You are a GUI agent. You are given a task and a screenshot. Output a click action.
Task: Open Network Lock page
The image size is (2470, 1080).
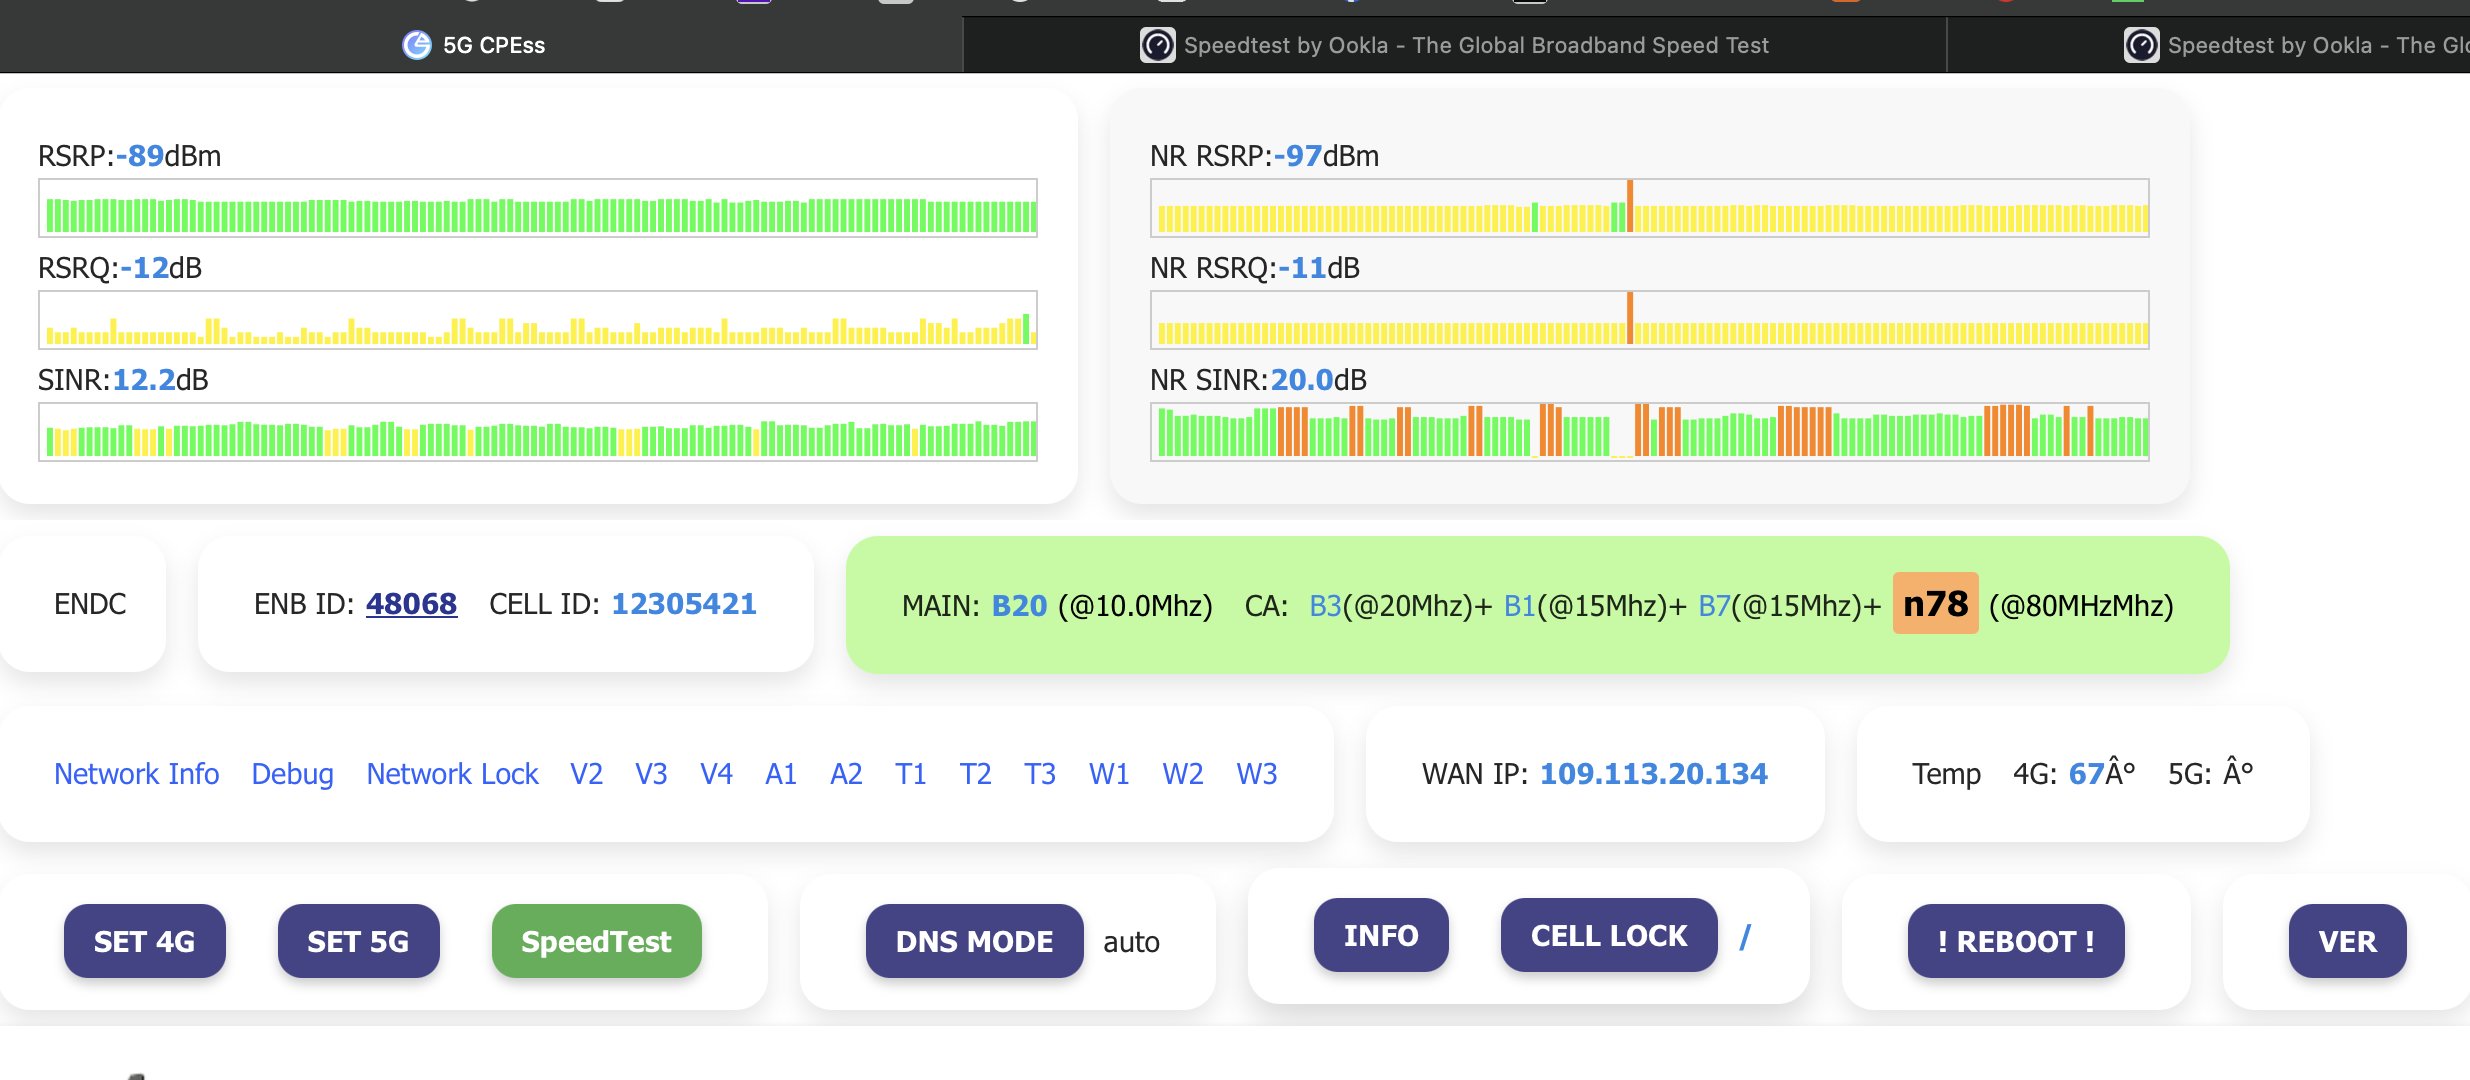click(x=452, y=774)
